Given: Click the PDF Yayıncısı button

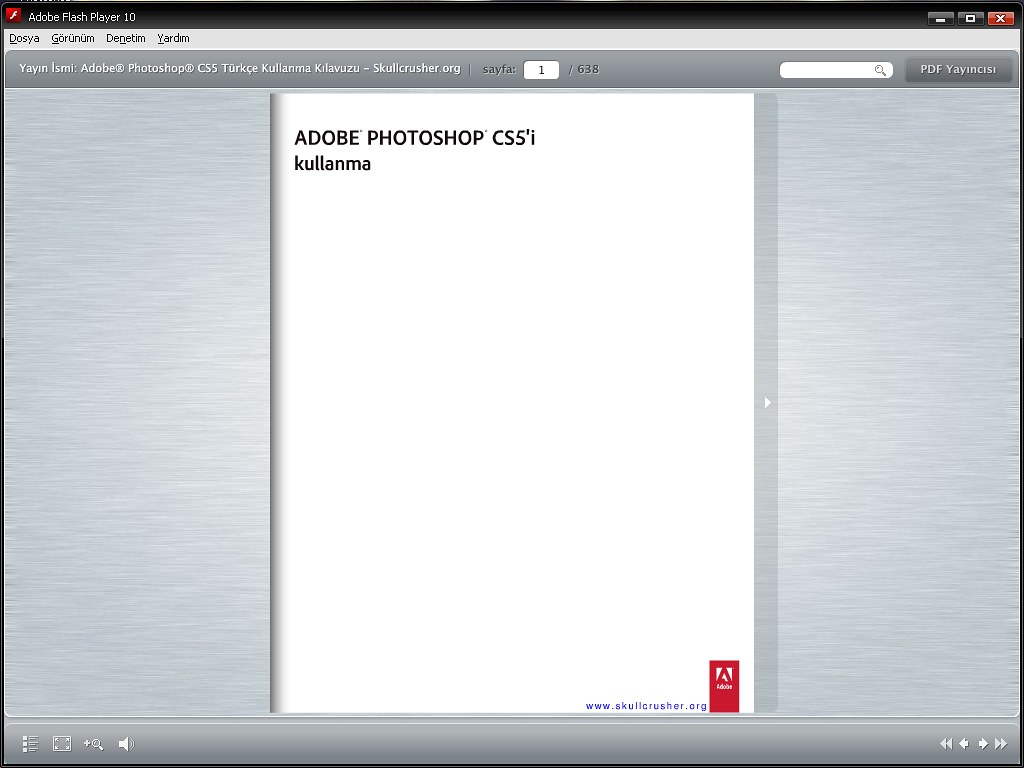Looking at the screenshot, I should click(x=958, y=69).
